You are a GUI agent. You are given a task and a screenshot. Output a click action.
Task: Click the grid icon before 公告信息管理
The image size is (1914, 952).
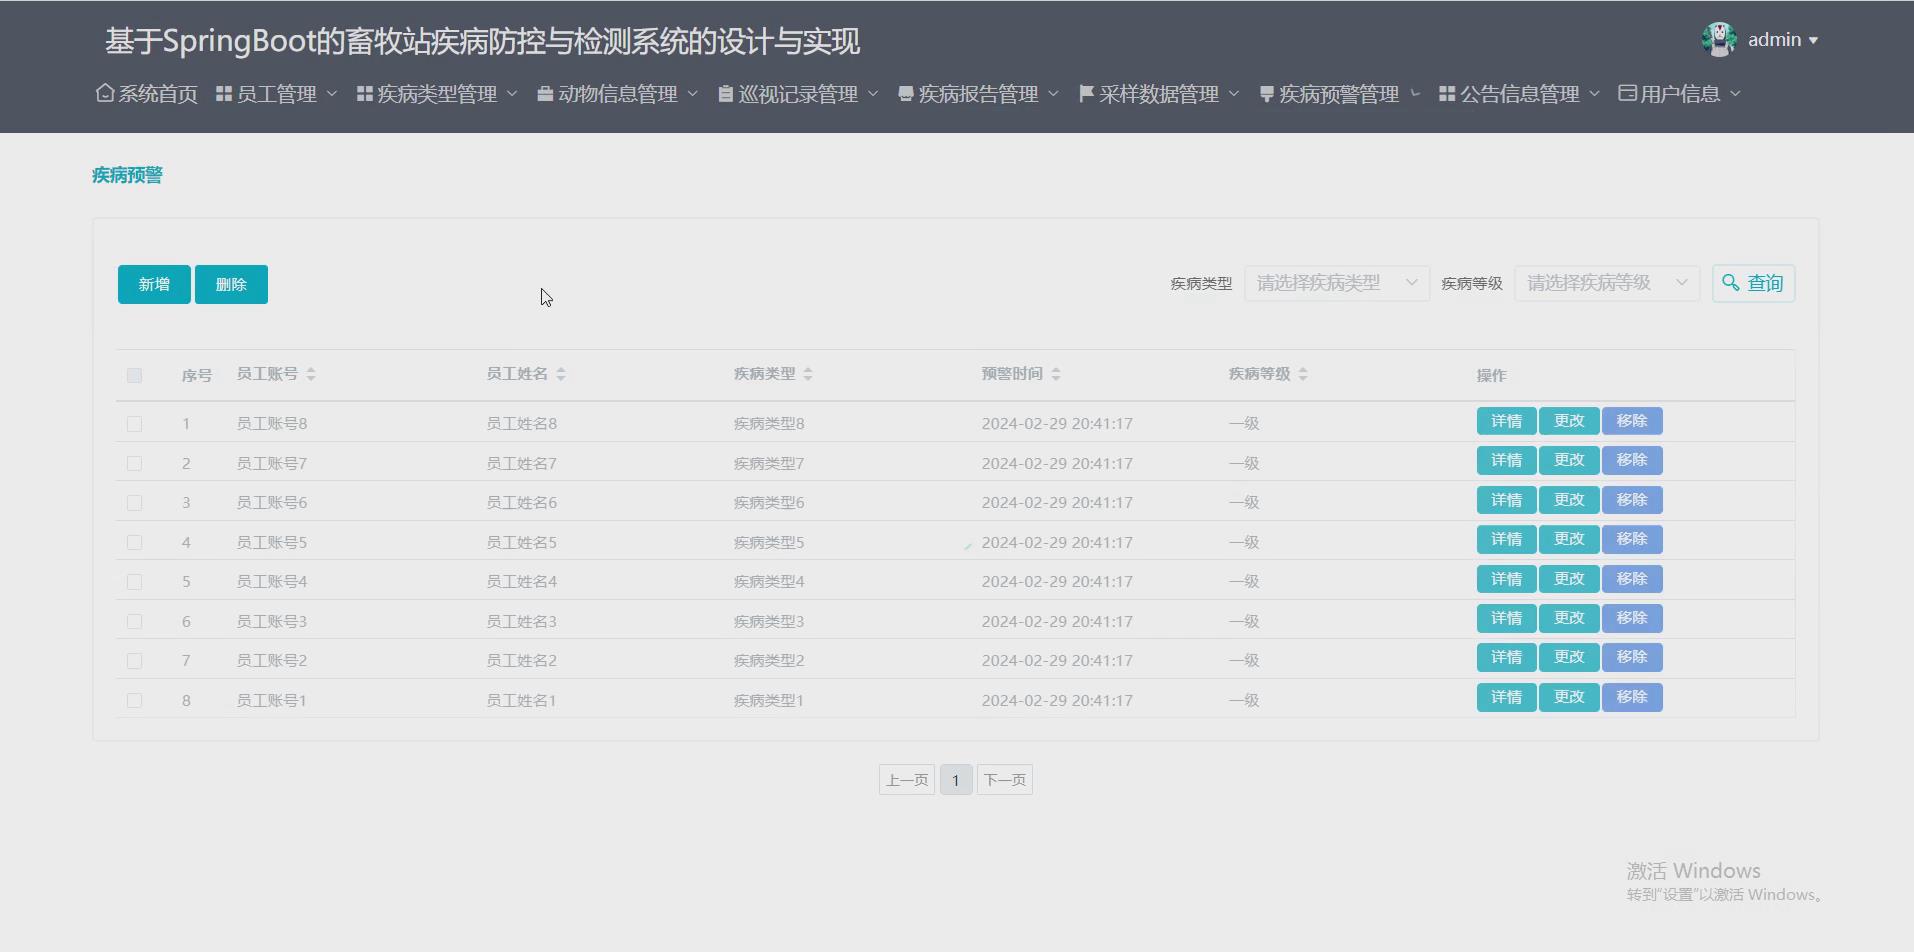1447,93
